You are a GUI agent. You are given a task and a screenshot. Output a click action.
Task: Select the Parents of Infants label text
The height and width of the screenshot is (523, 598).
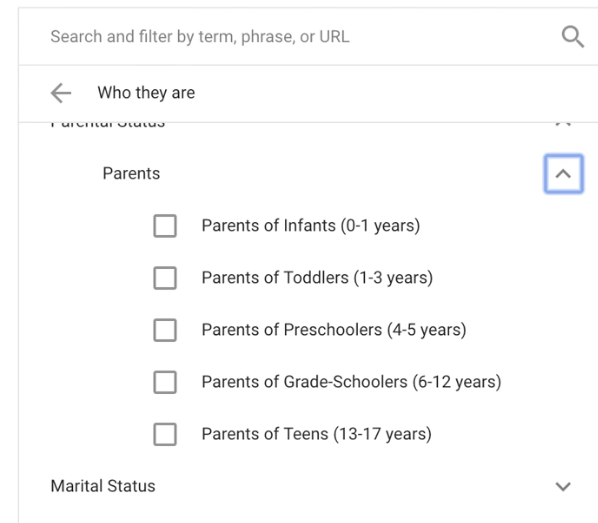(311, 225)
